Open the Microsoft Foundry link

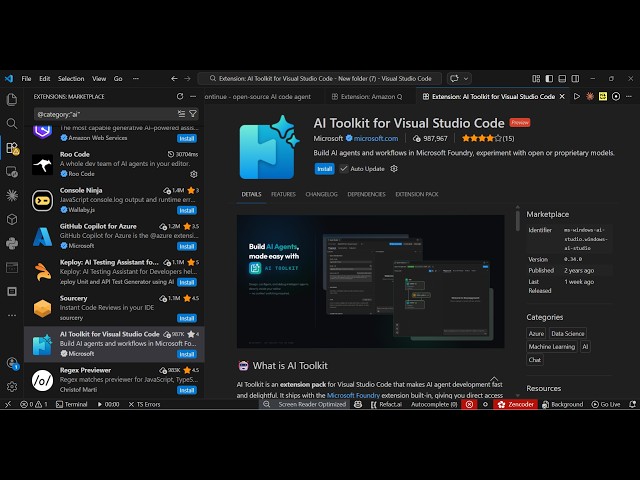[x=353, y=395]
